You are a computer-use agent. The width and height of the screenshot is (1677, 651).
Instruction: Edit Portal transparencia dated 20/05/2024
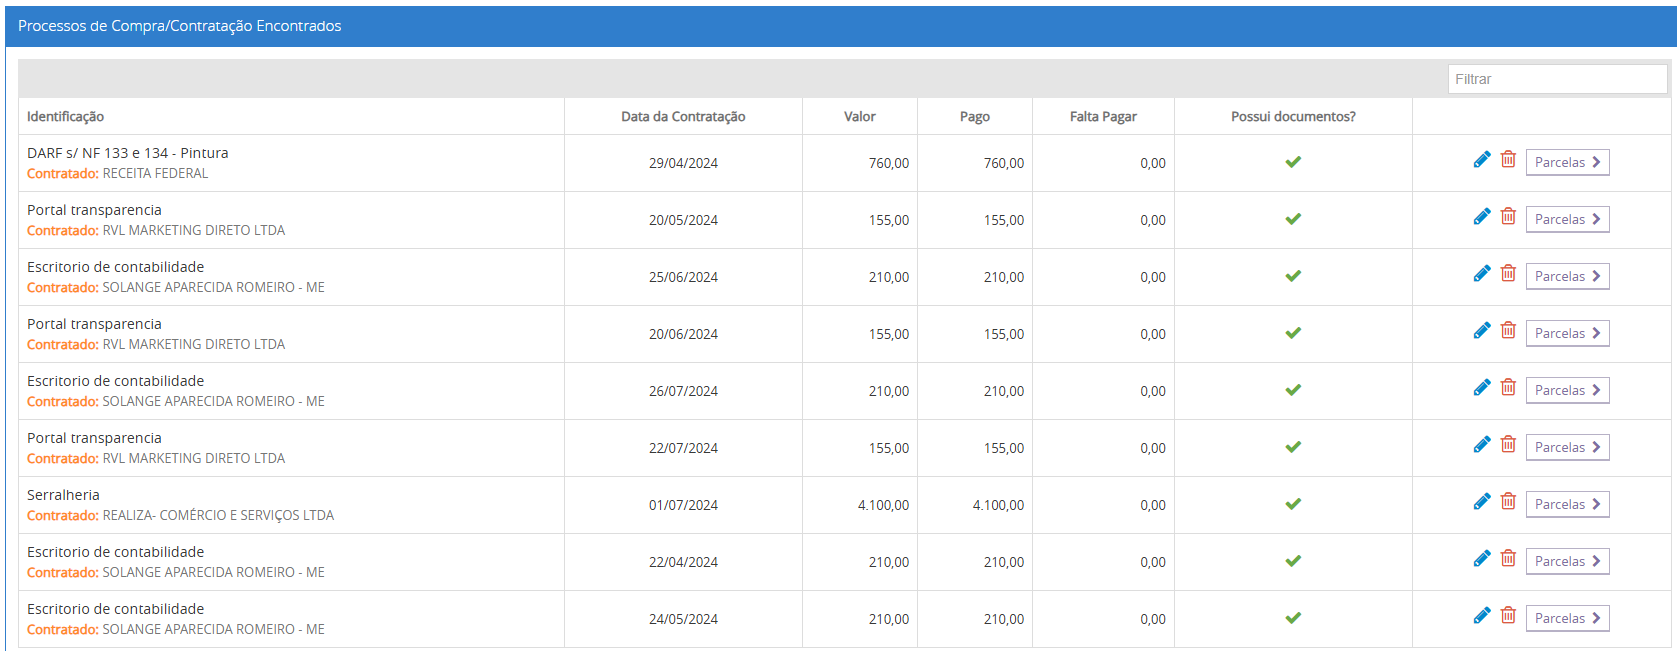[x=1482, y=217]
